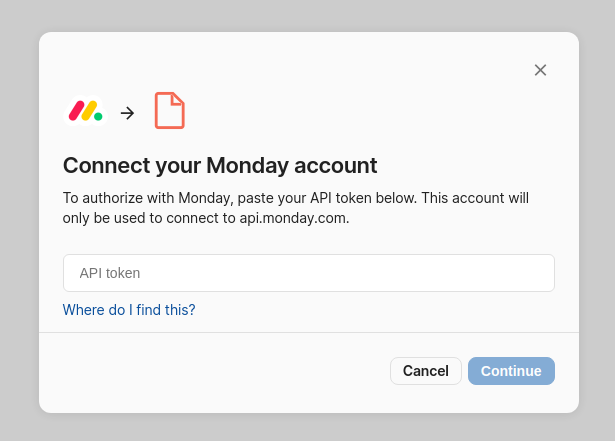
Task: Click the orange document file icon
Action: 169,111
